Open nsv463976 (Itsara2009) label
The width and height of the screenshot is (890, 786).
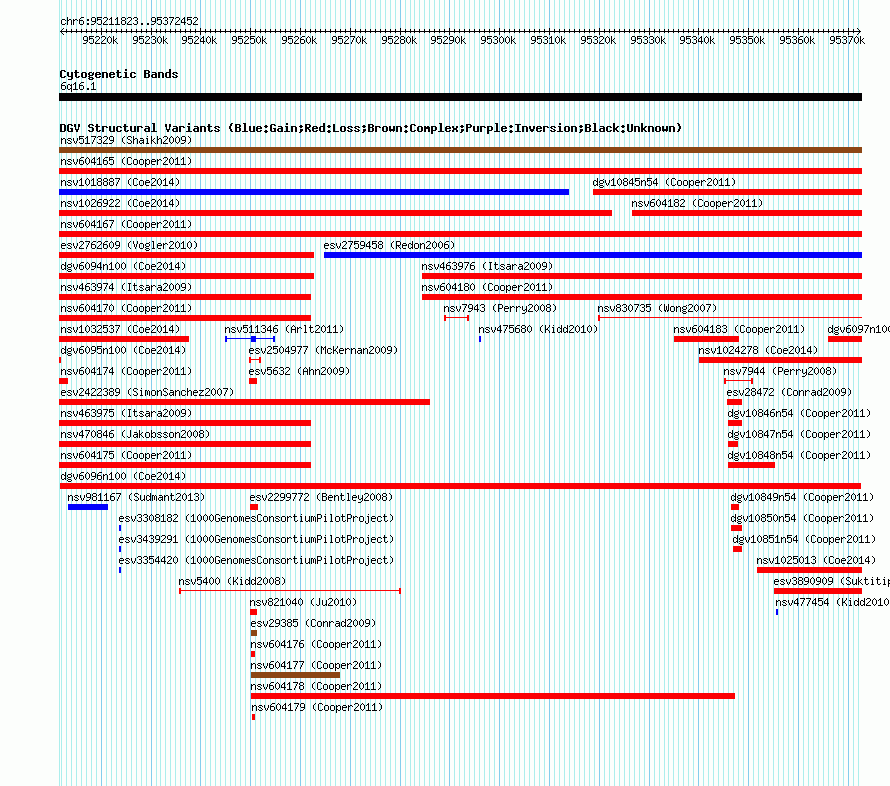coord(487,266)
